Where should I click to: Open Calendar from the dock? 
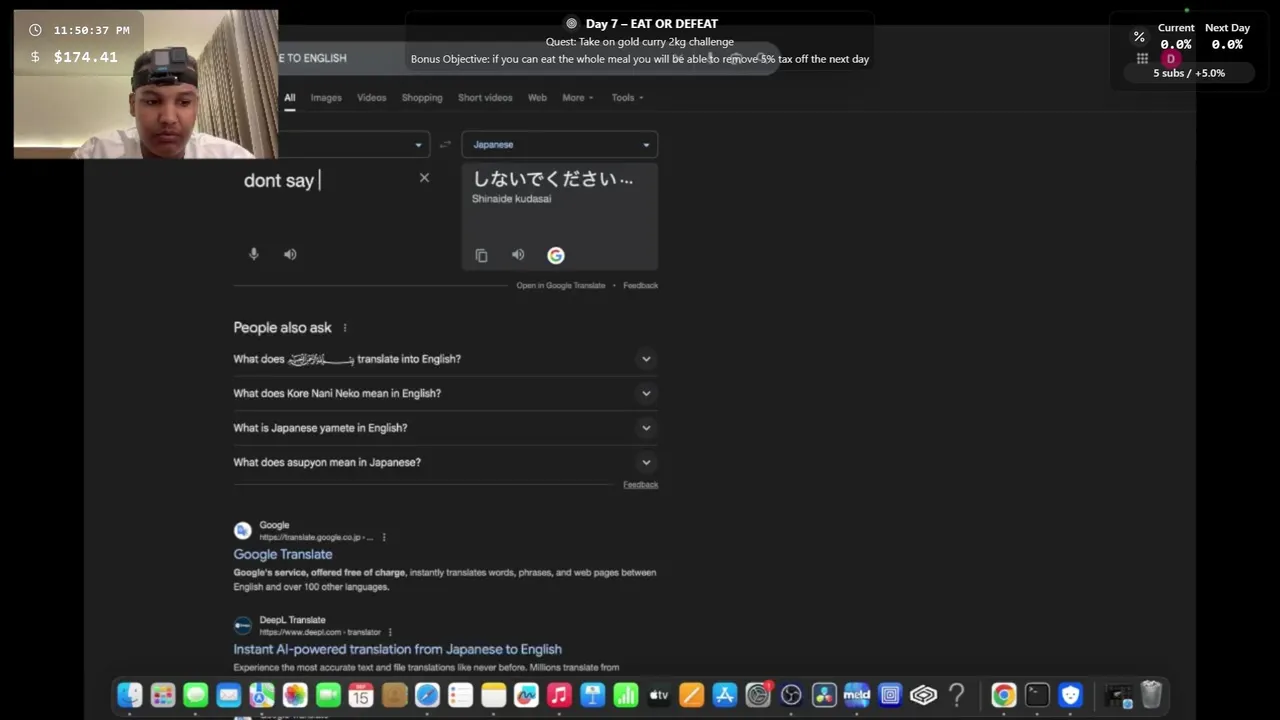click(x=361, y=695)
